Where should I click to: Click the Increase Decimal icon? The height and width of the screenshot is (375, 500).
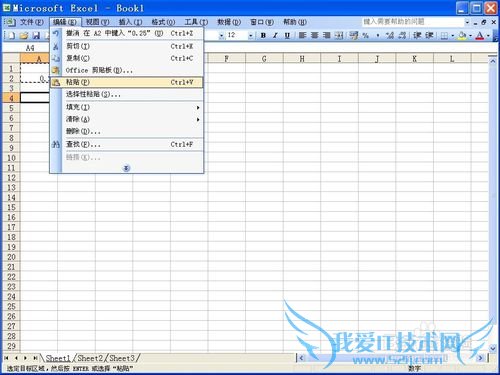click(390, 35)
